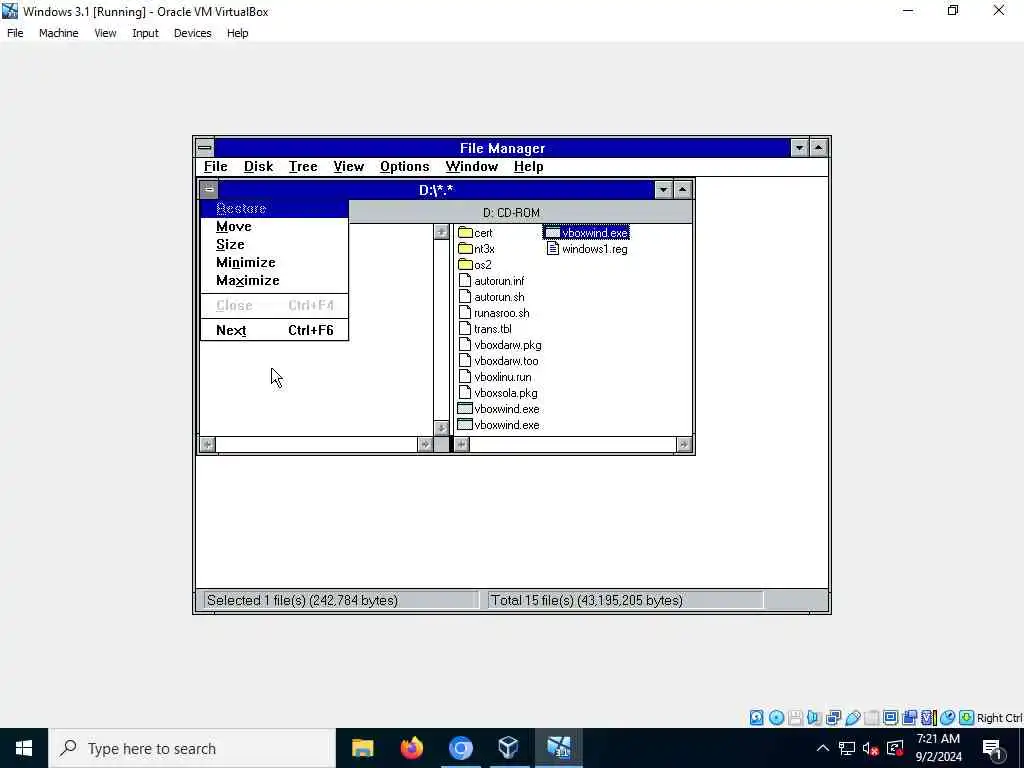
Task: Open the VirtualBox Input menu
Action: [145, 33]
